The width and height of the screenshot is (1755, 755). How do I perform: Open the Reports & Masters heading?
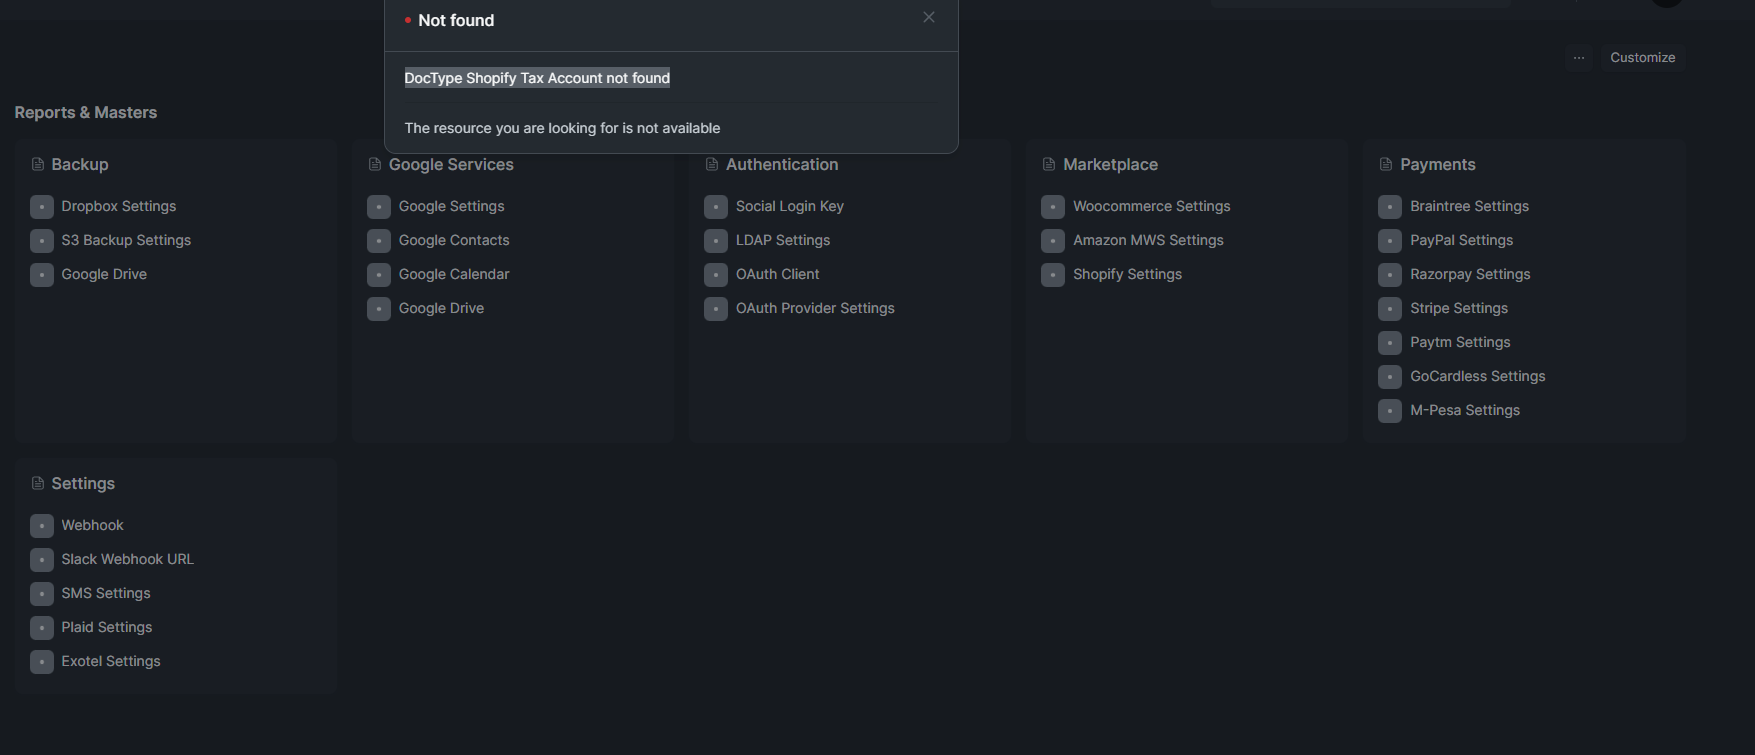(x=86, y=112)
